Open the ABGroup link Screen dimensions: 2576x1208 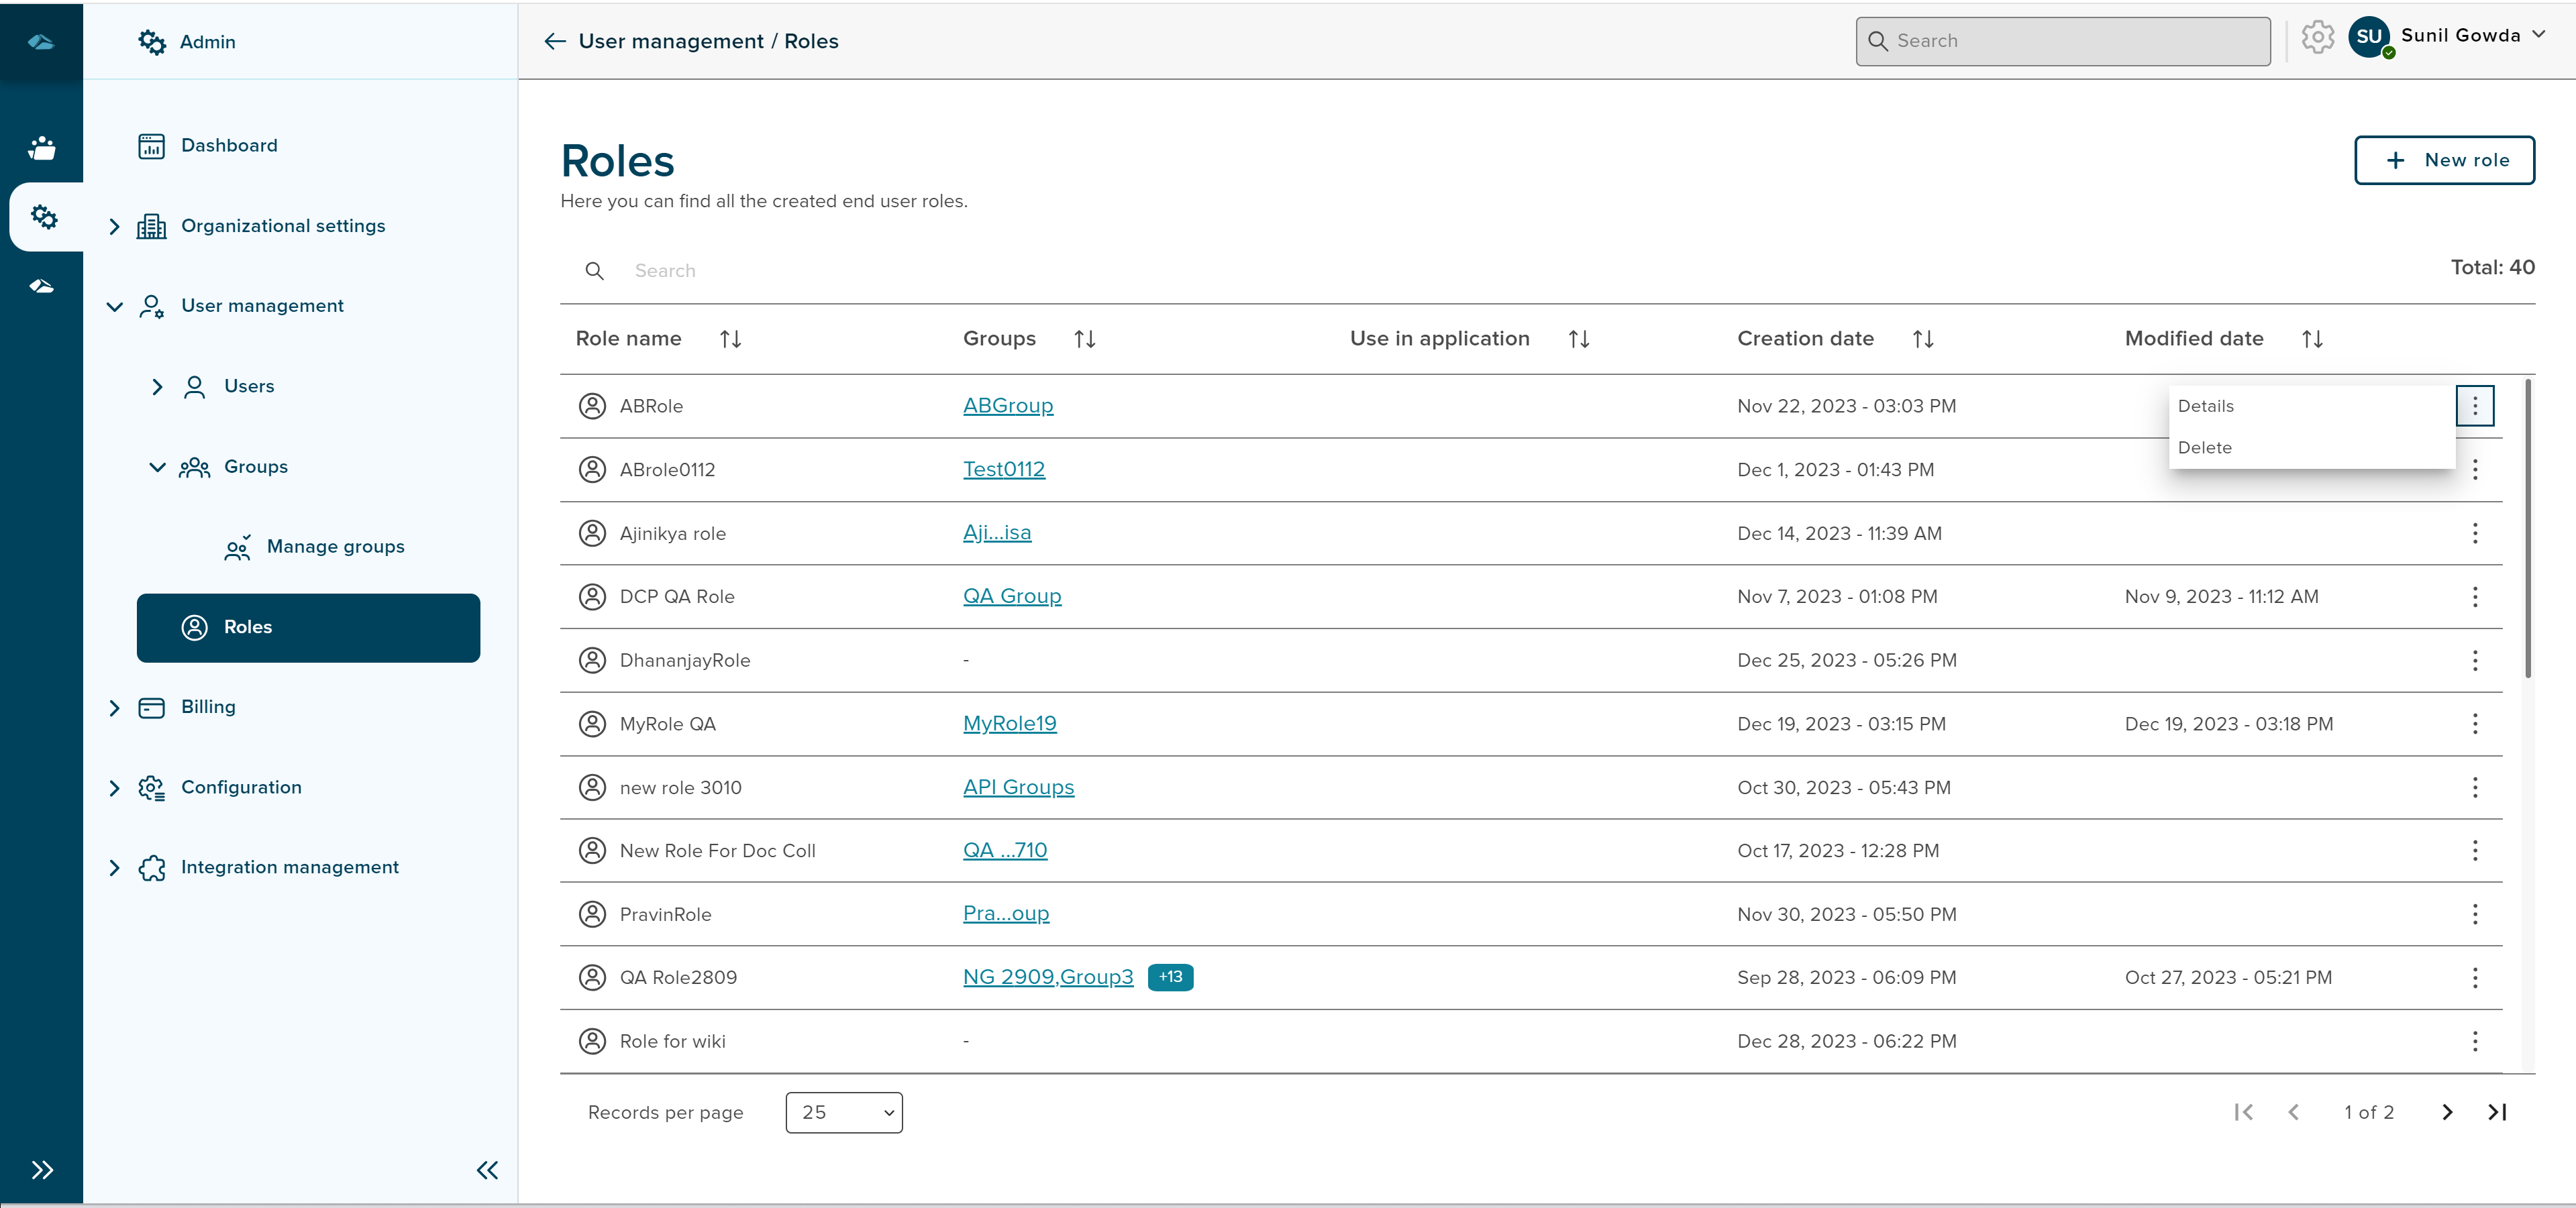[x=1008, y=405]
